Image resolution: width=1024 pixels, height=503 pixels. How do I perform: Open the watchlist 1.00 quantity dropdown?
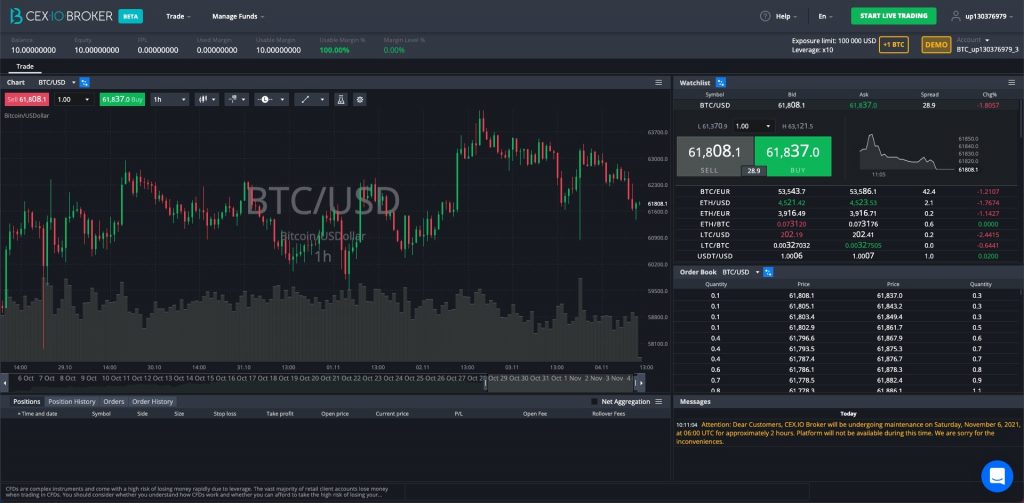click(x=753, y=126)
